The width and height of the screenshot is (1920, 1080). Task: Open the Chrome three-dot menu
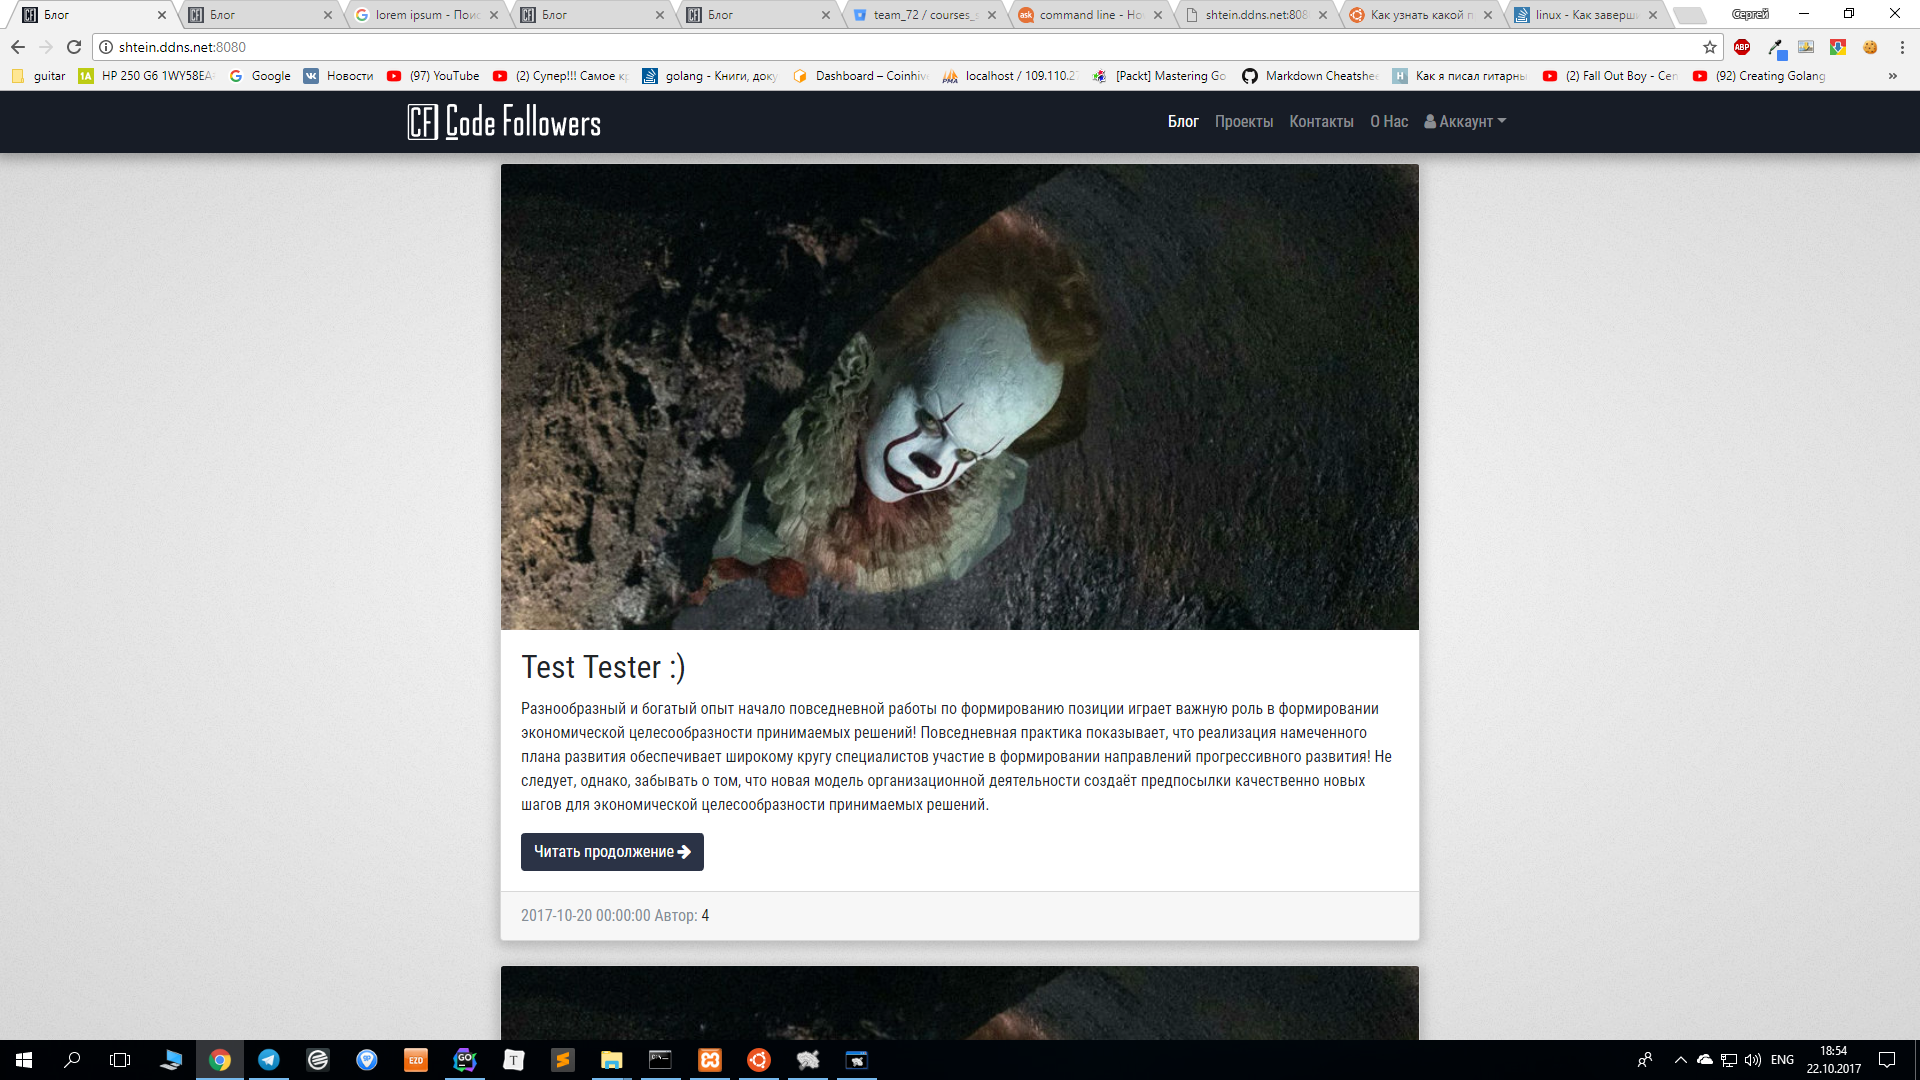[x=1902, y=47]
